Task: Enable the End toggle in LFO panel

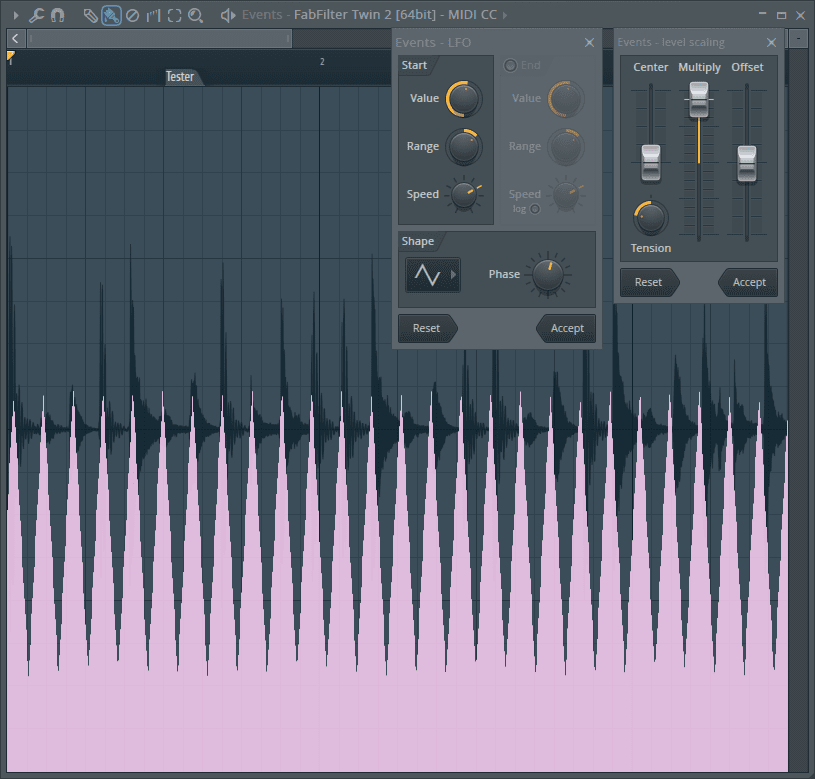Action: tap(510, 65)
